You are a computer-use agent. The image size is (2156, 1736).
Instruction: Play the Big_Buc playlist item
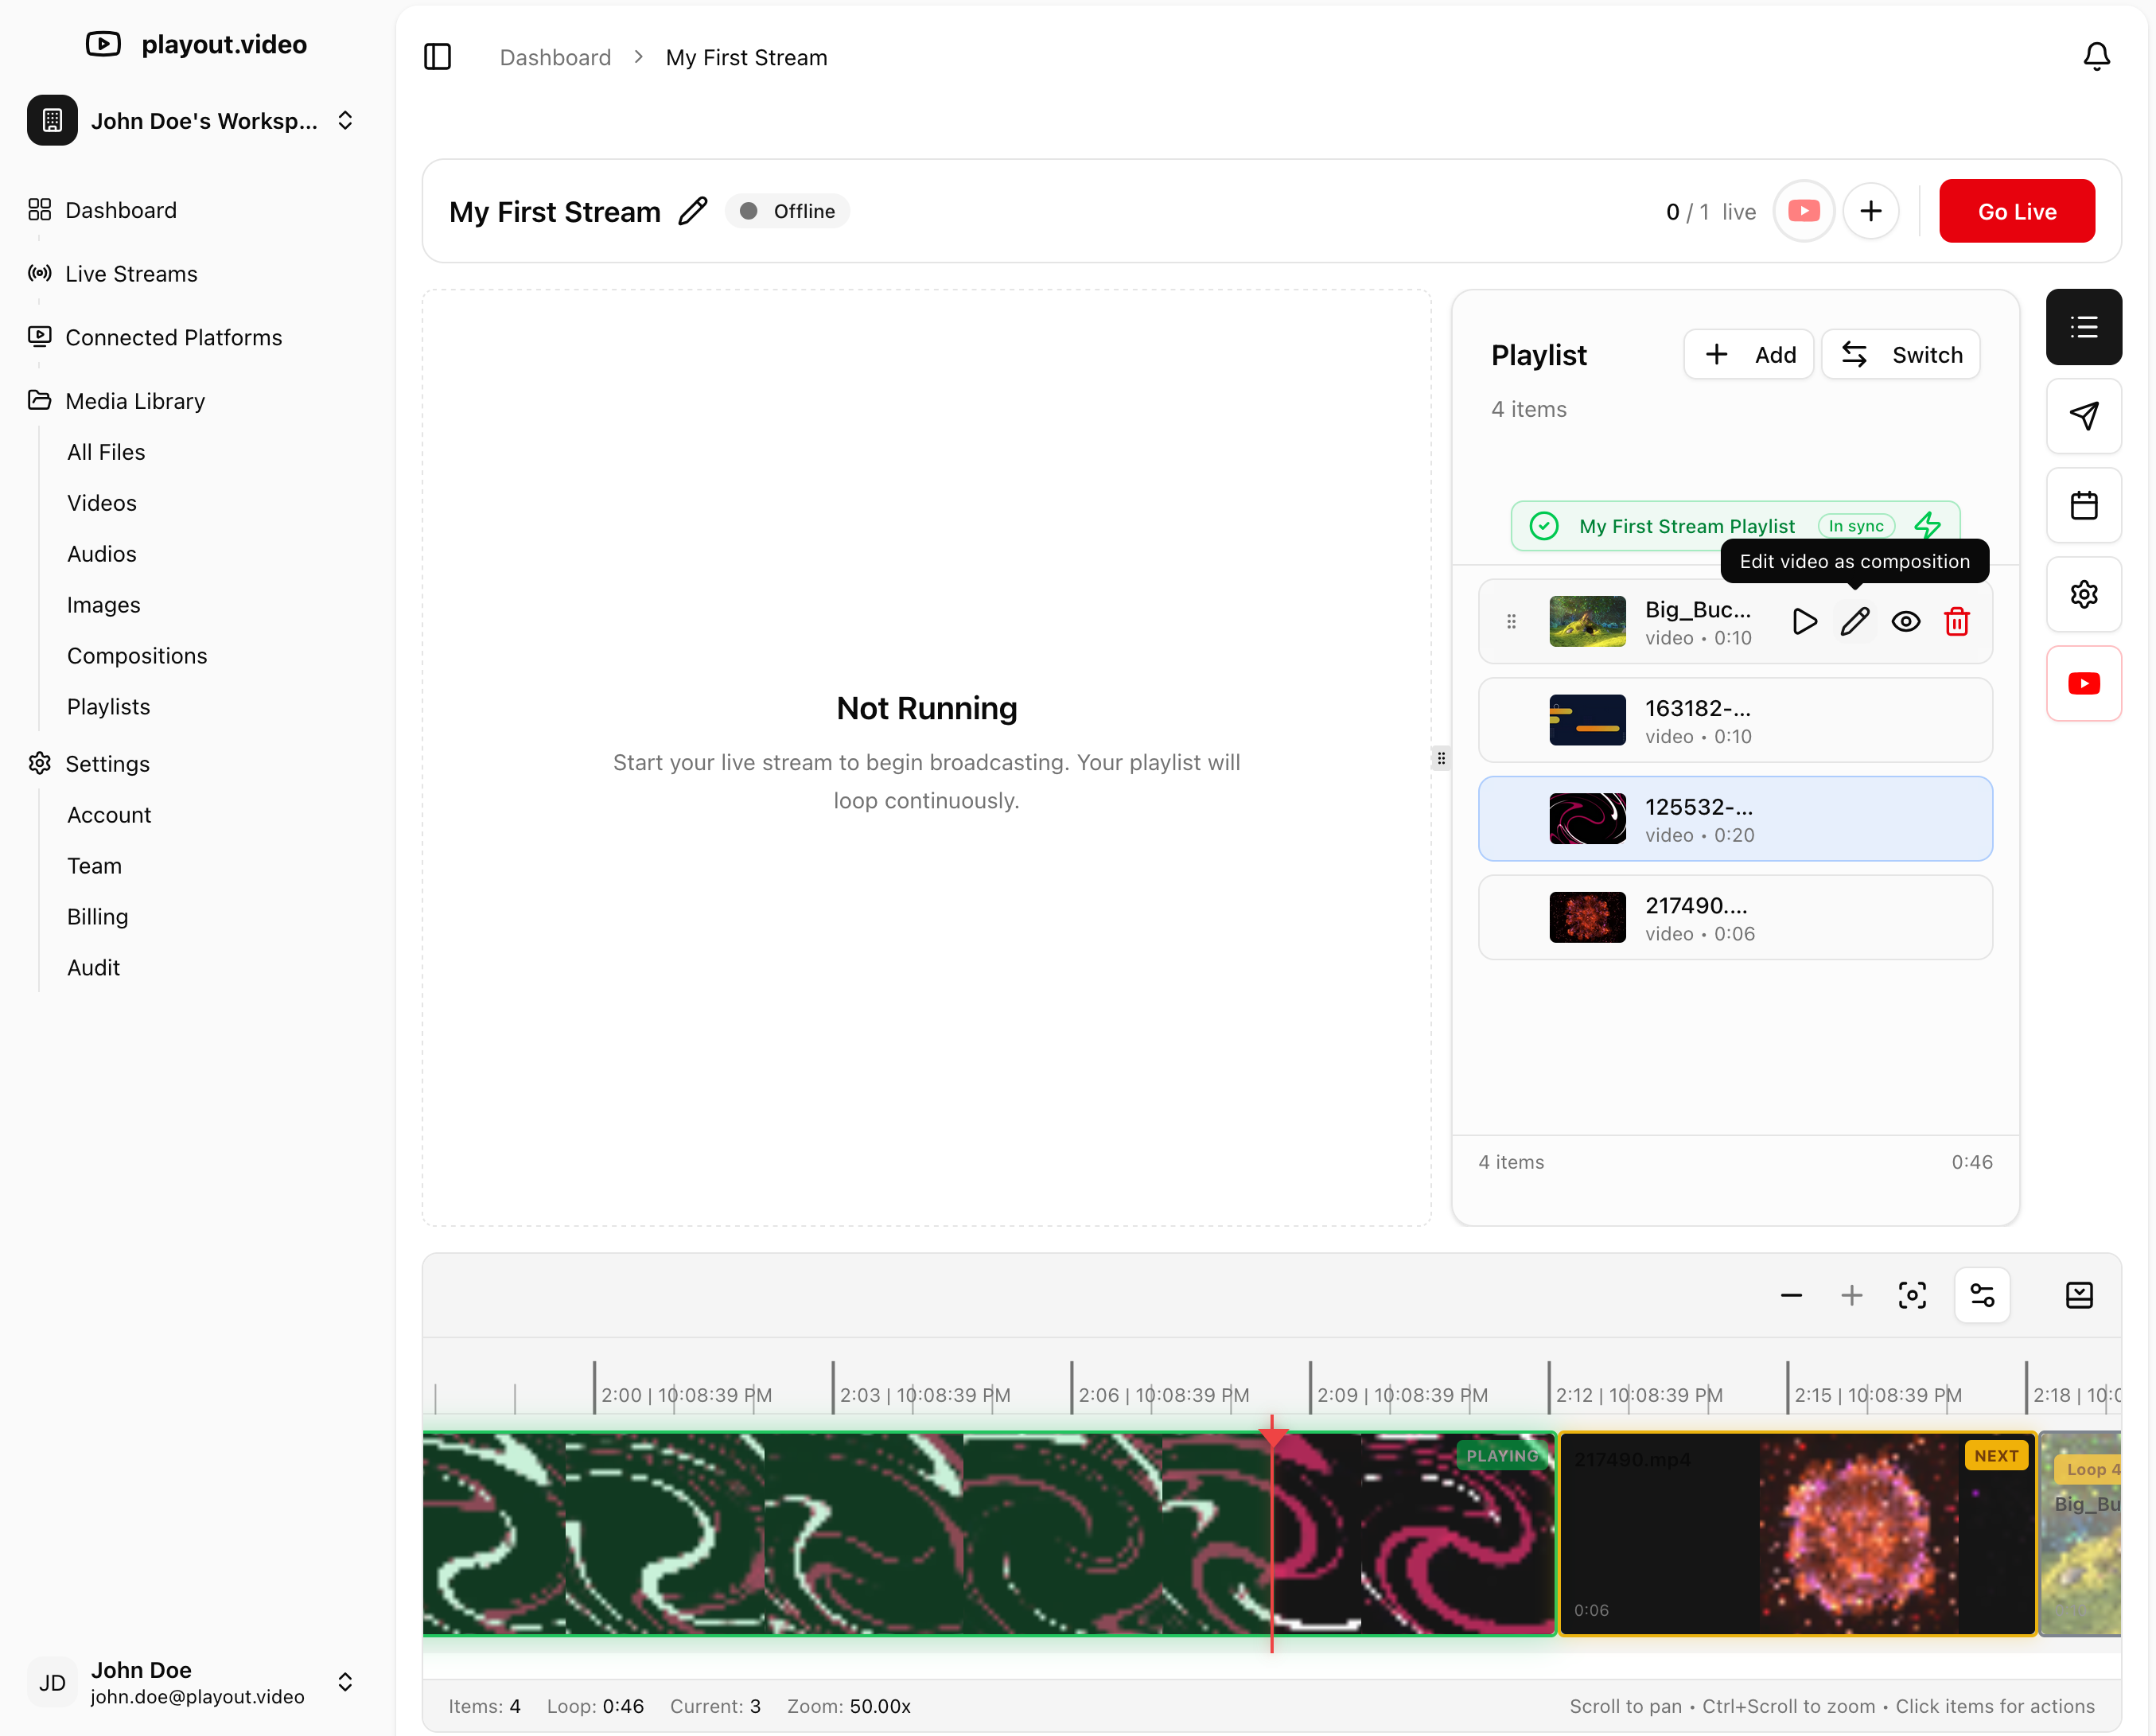coord(1803,622)
